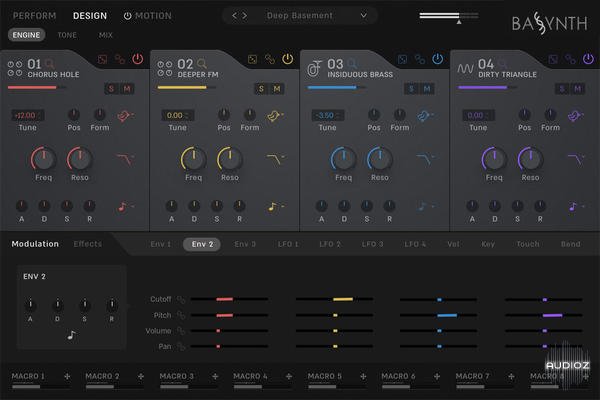600x400 pixels.
Task: Click Pan row link icon
Action: coord(181,346)
